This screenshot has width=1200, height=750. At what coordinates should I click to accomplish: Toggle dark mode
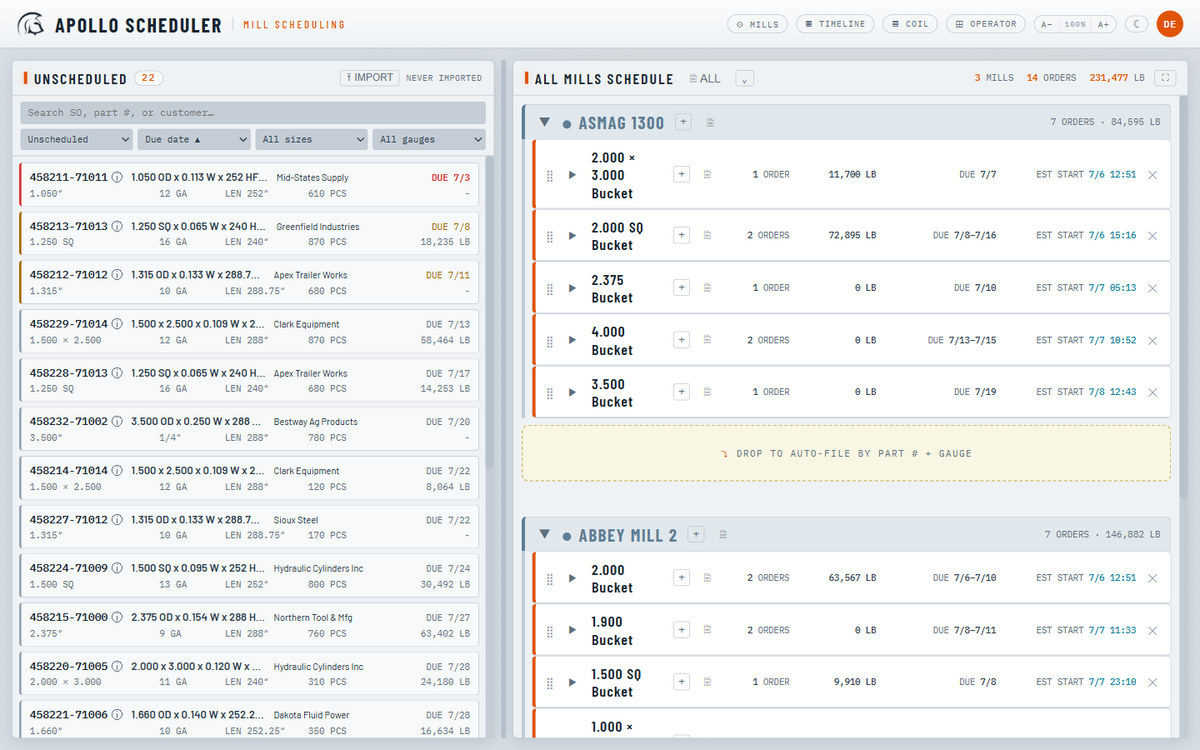pos(1137,24)
